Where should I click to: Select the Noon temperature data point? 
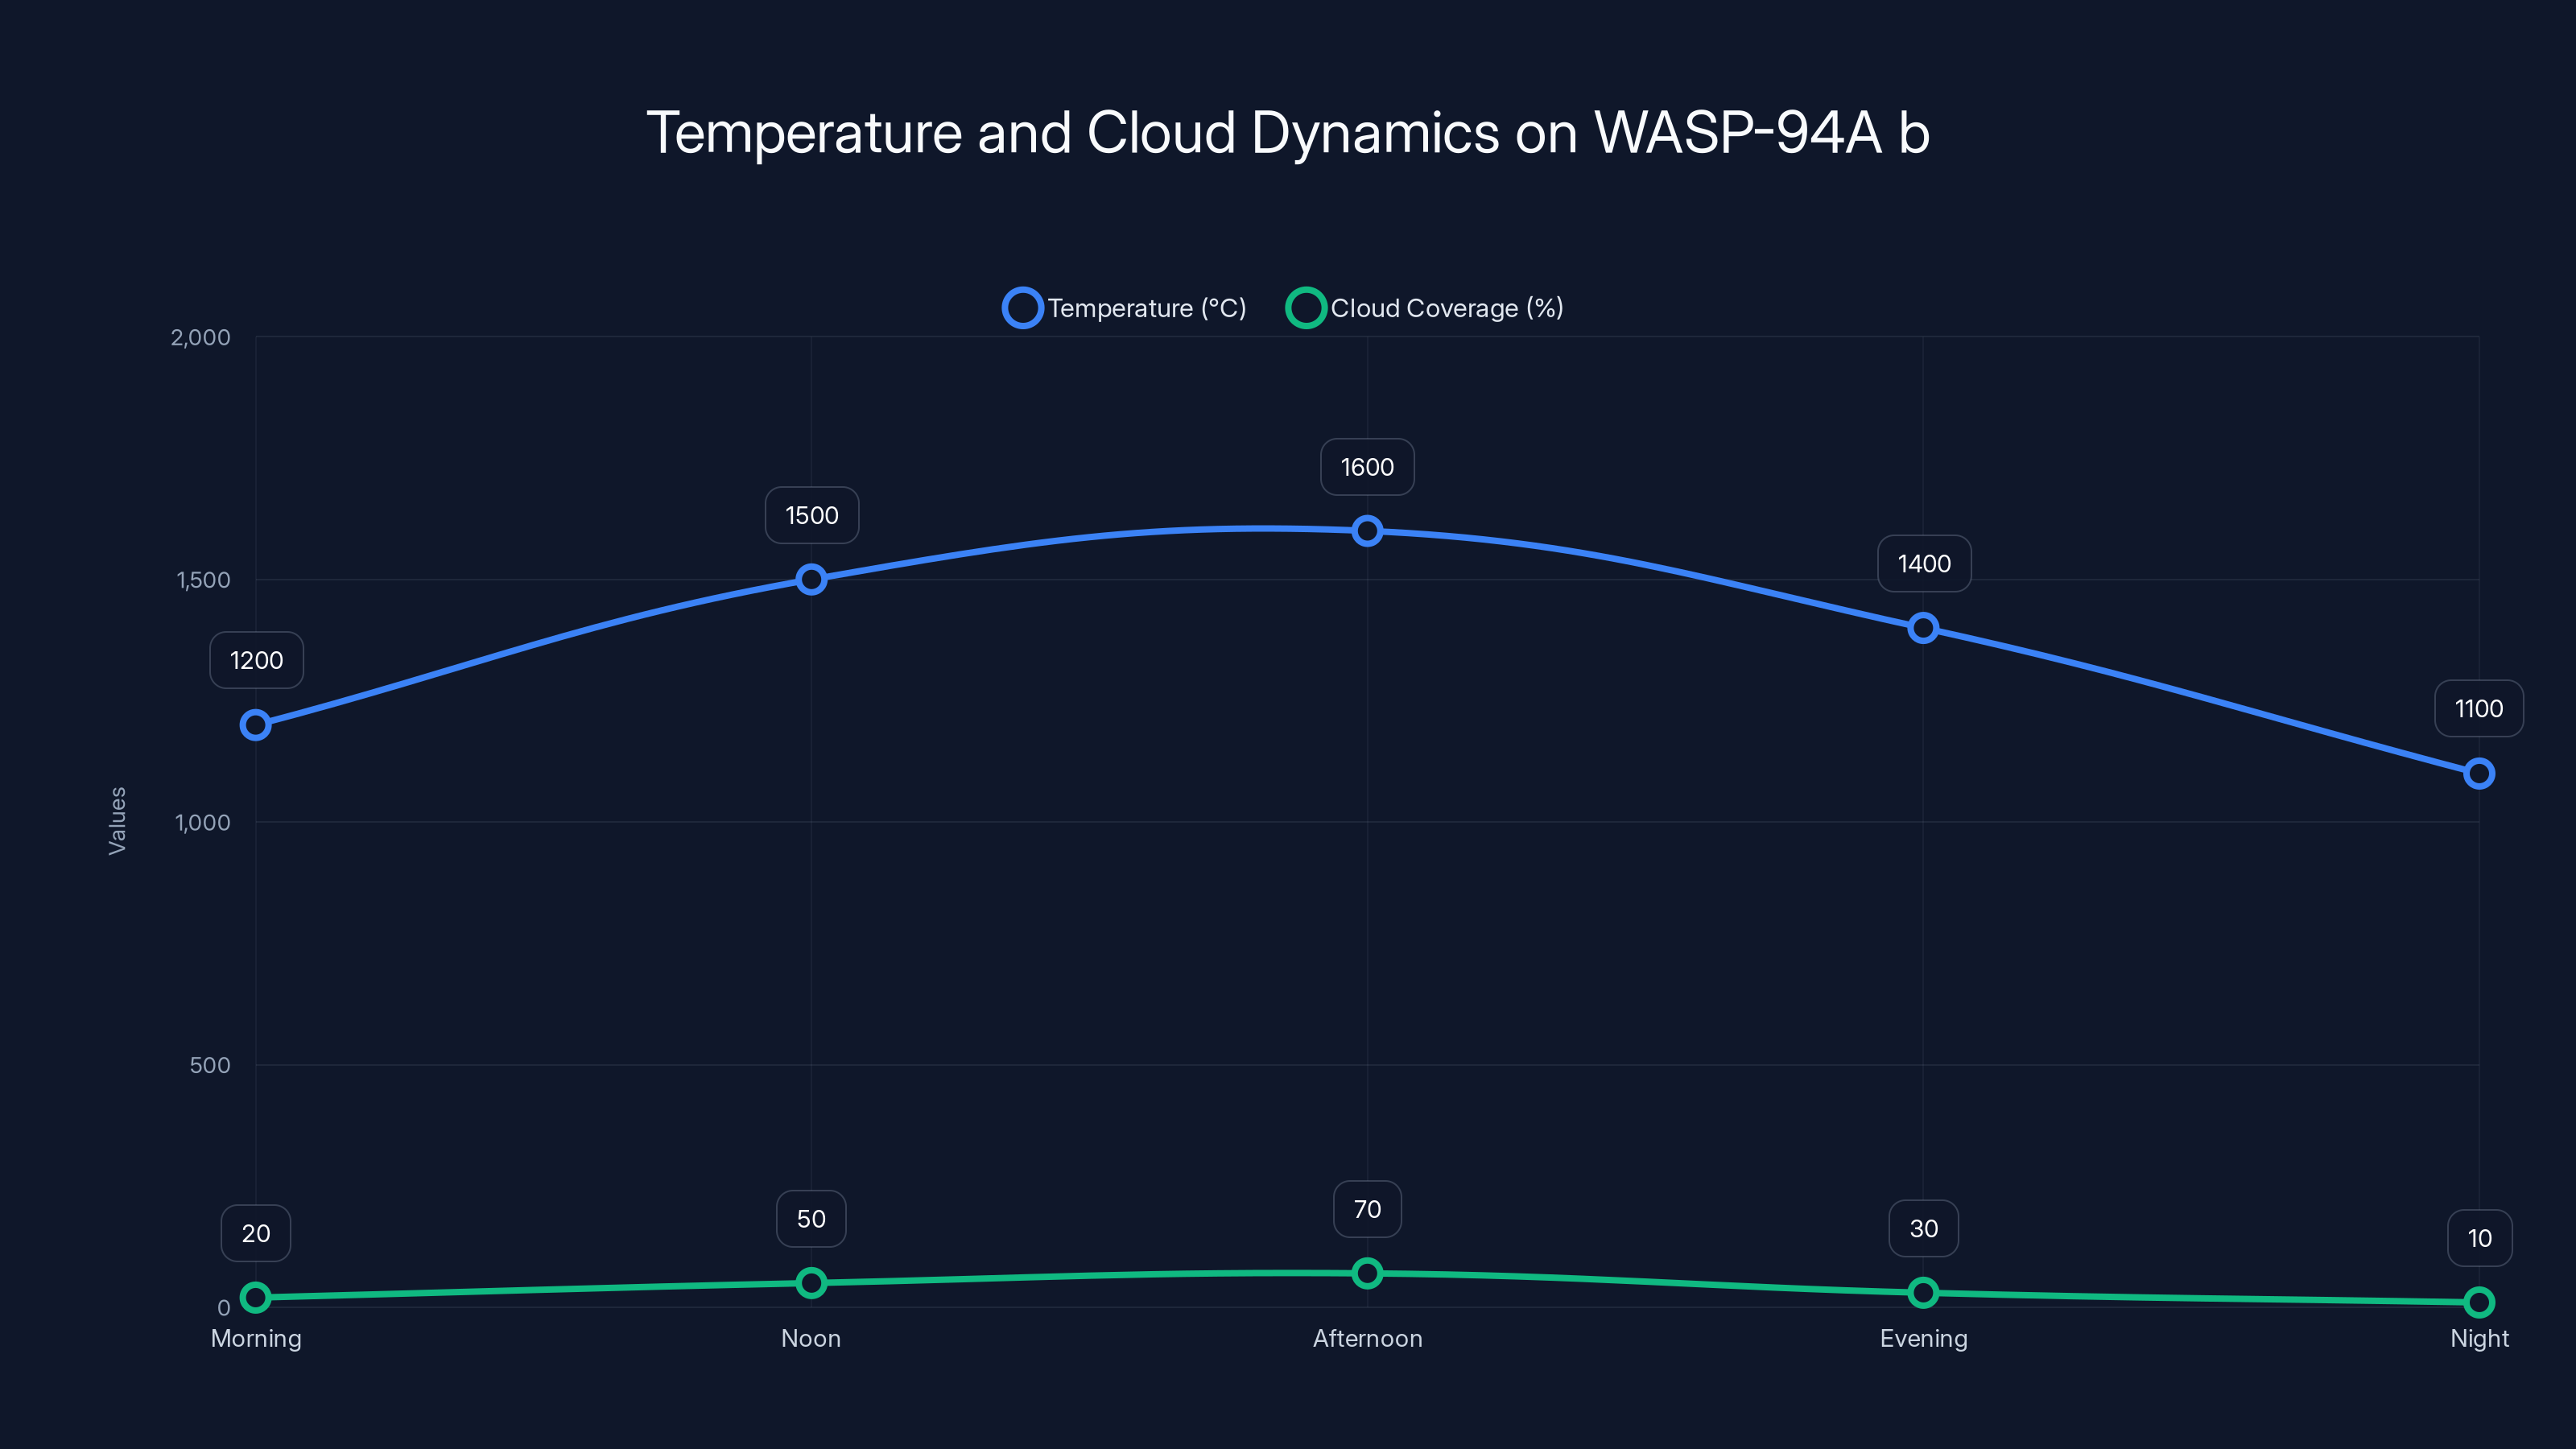(x=811, y=580)
